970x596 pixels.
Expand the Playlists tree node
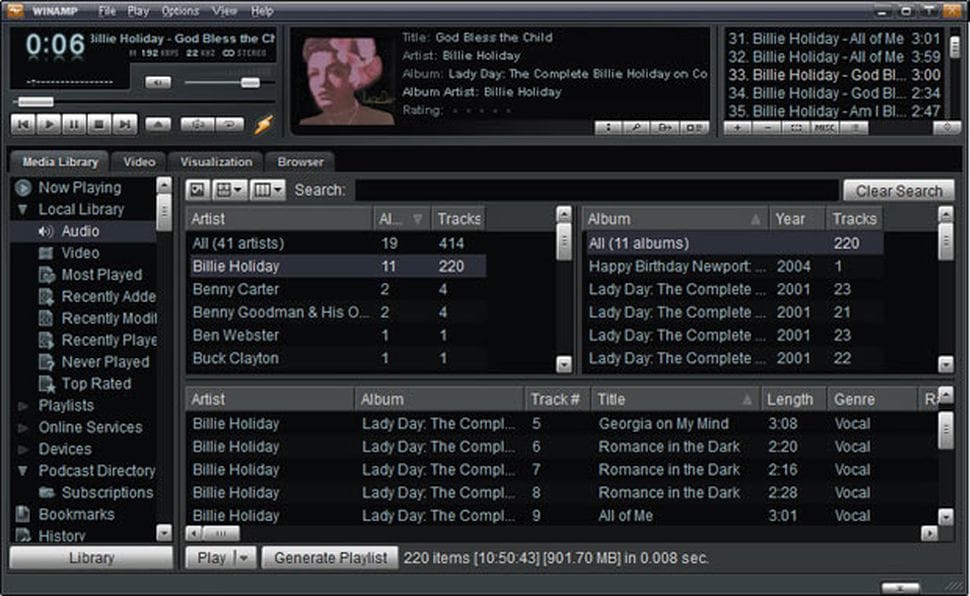pyautogui.click(x=22, y=406)
